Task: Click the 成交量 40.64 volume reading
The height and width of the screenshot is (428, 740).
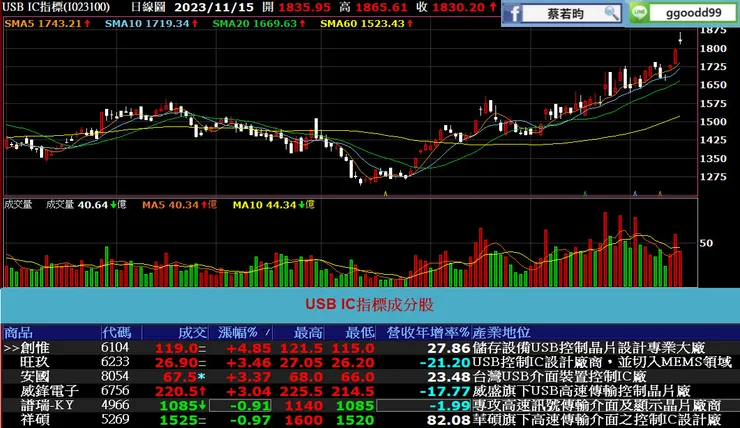Action: pyautogui.click(x=86, y=205)
